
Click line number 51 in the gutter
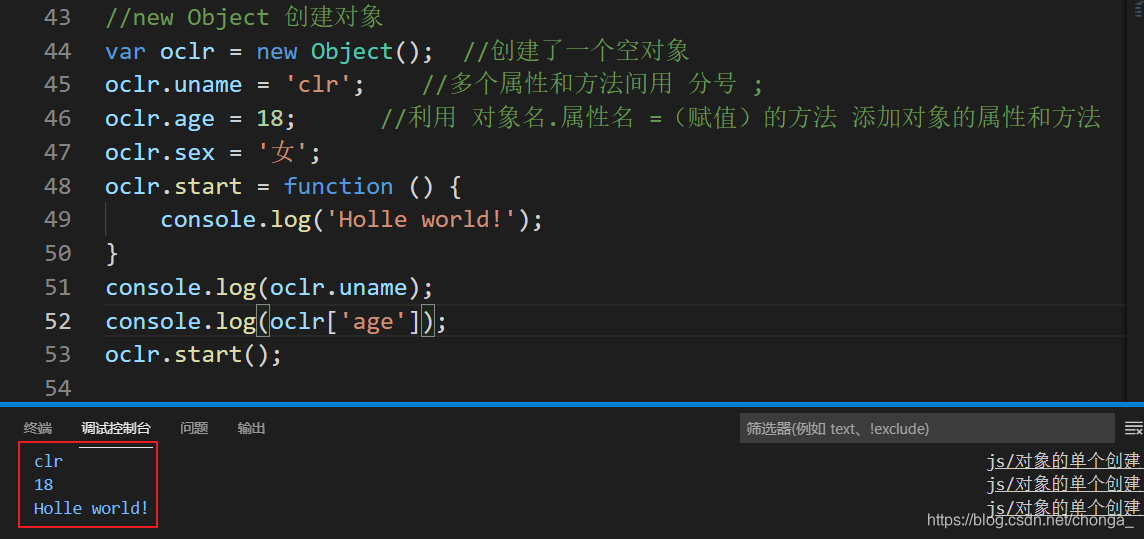tap(58, 287)
